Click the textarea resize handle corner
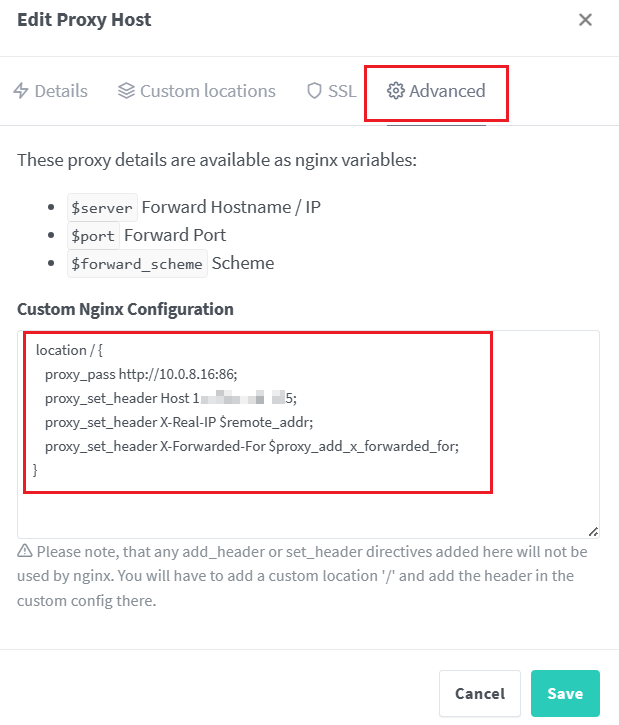Image resolution: width=619 pixels, height=725 pixels. (x=593, y=531)
